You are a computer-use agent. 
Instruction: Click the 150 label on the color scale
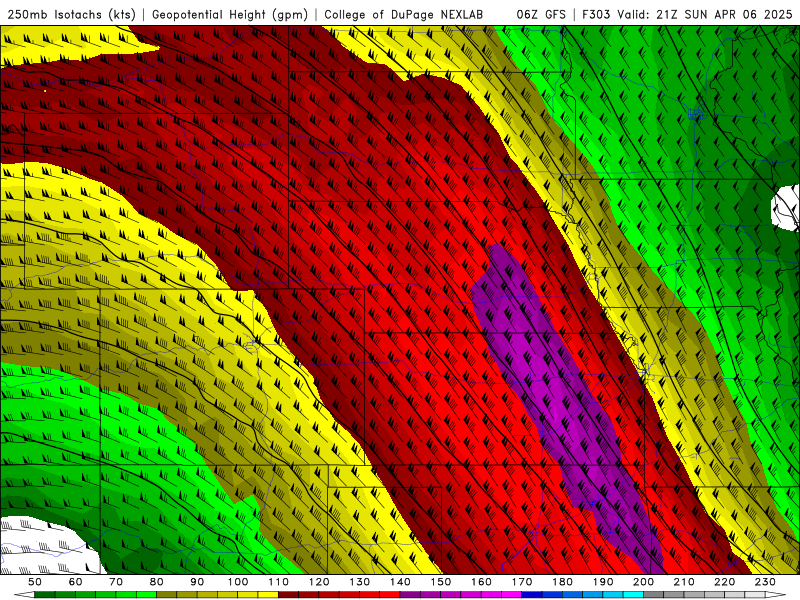[x=441, y=582]
